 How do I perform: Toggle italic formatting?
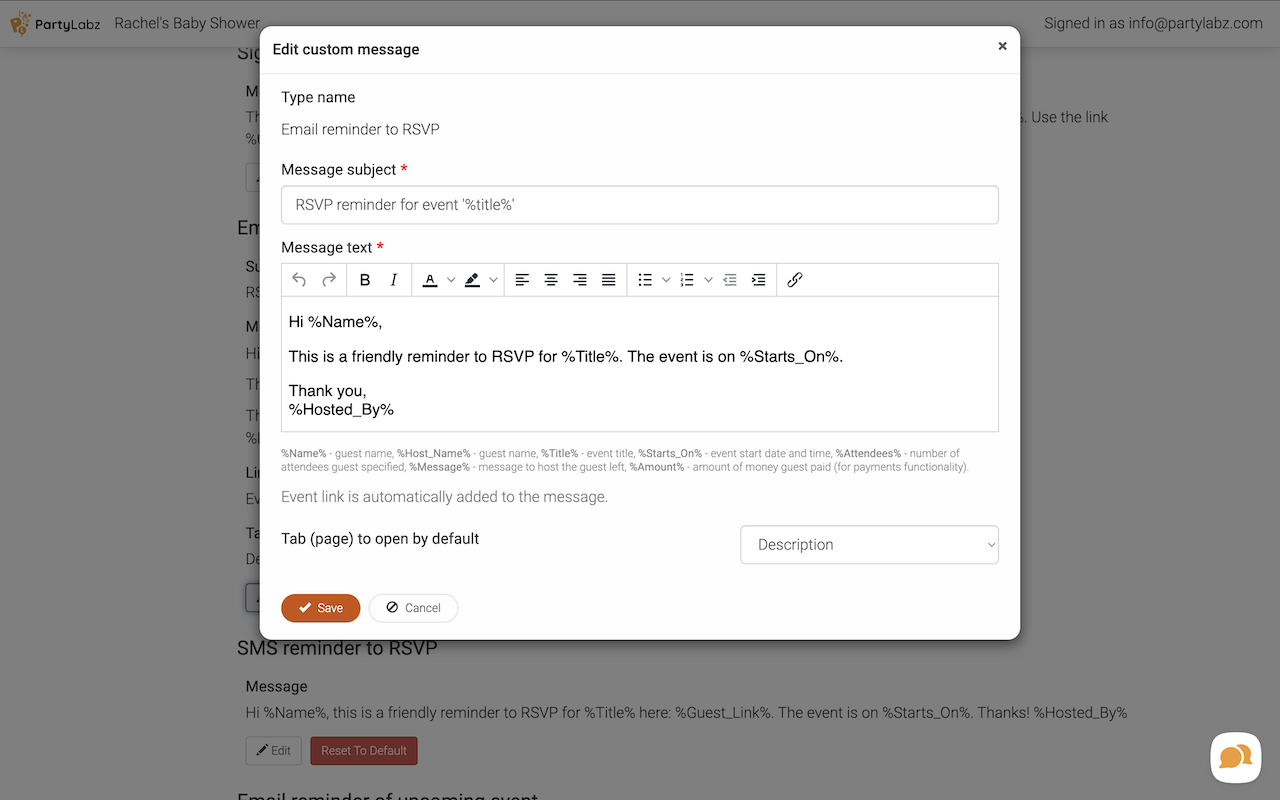[394, 280]
